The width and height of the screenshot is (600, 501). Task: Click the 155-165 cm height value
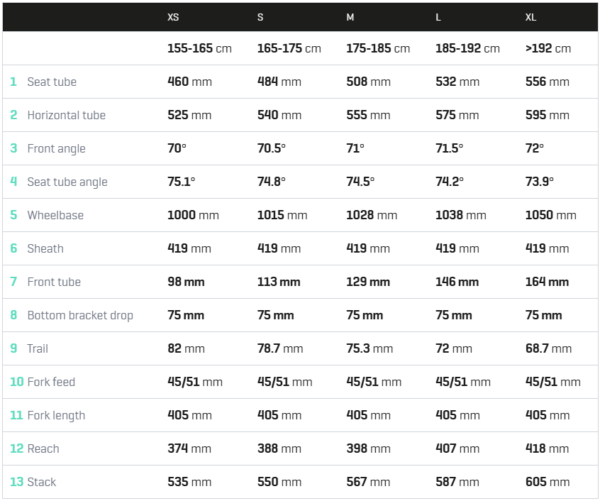coord(199,49)
